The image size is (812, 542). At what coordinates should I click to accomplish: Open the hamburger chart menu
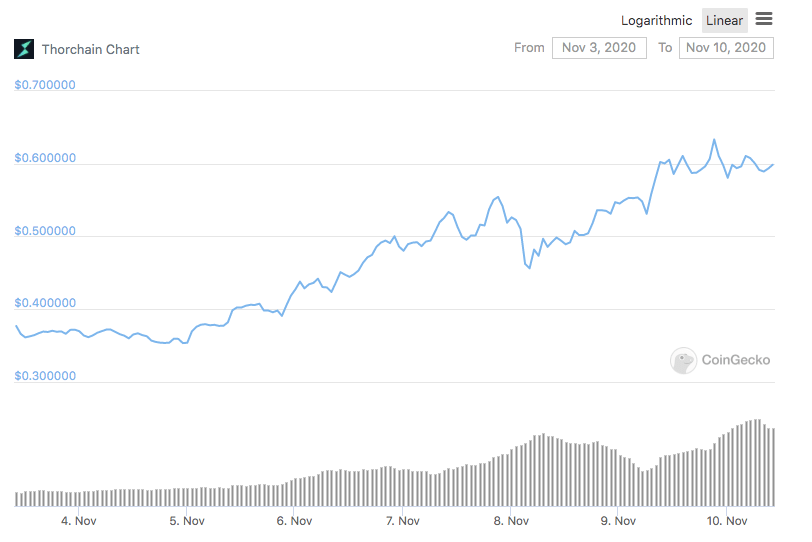pos(764,19)
